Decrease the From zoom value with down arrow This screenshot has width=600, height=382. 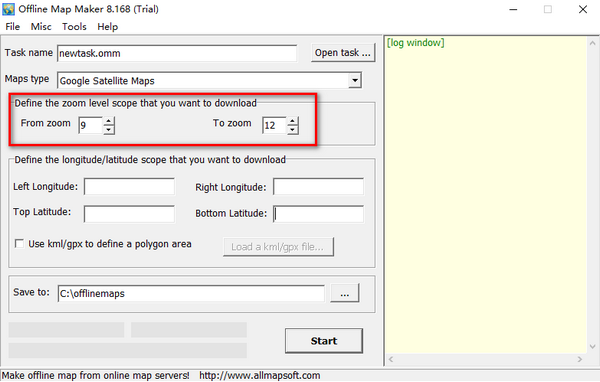click(x=109, y=130)
